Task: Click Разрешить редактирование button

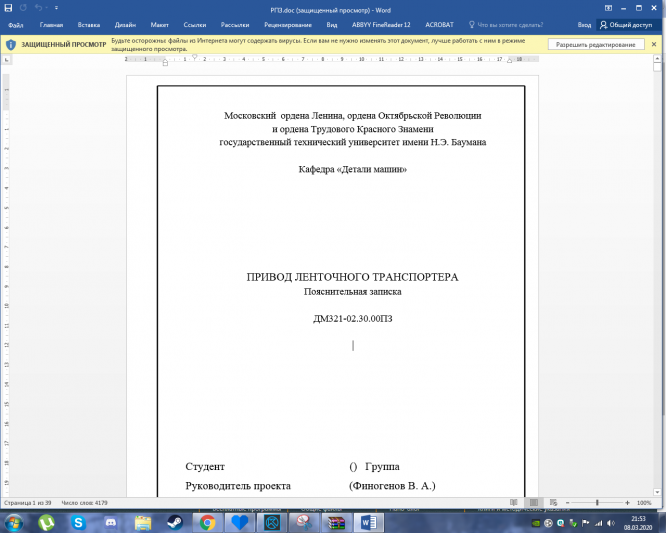Action: tap(595, 44)
